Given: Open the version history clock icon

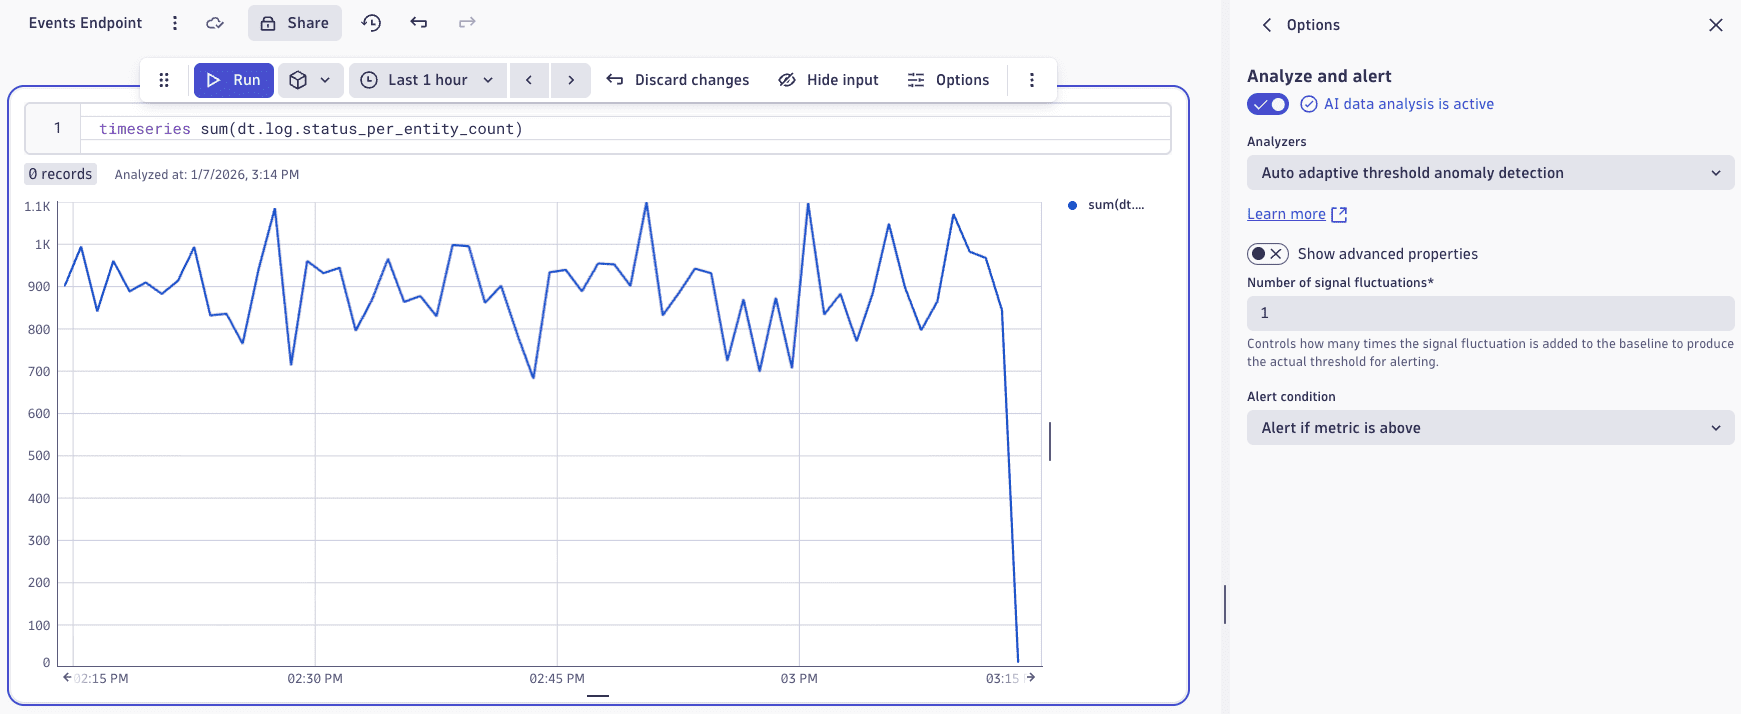Looking at the screenshot, I should [x=372, y=23].
